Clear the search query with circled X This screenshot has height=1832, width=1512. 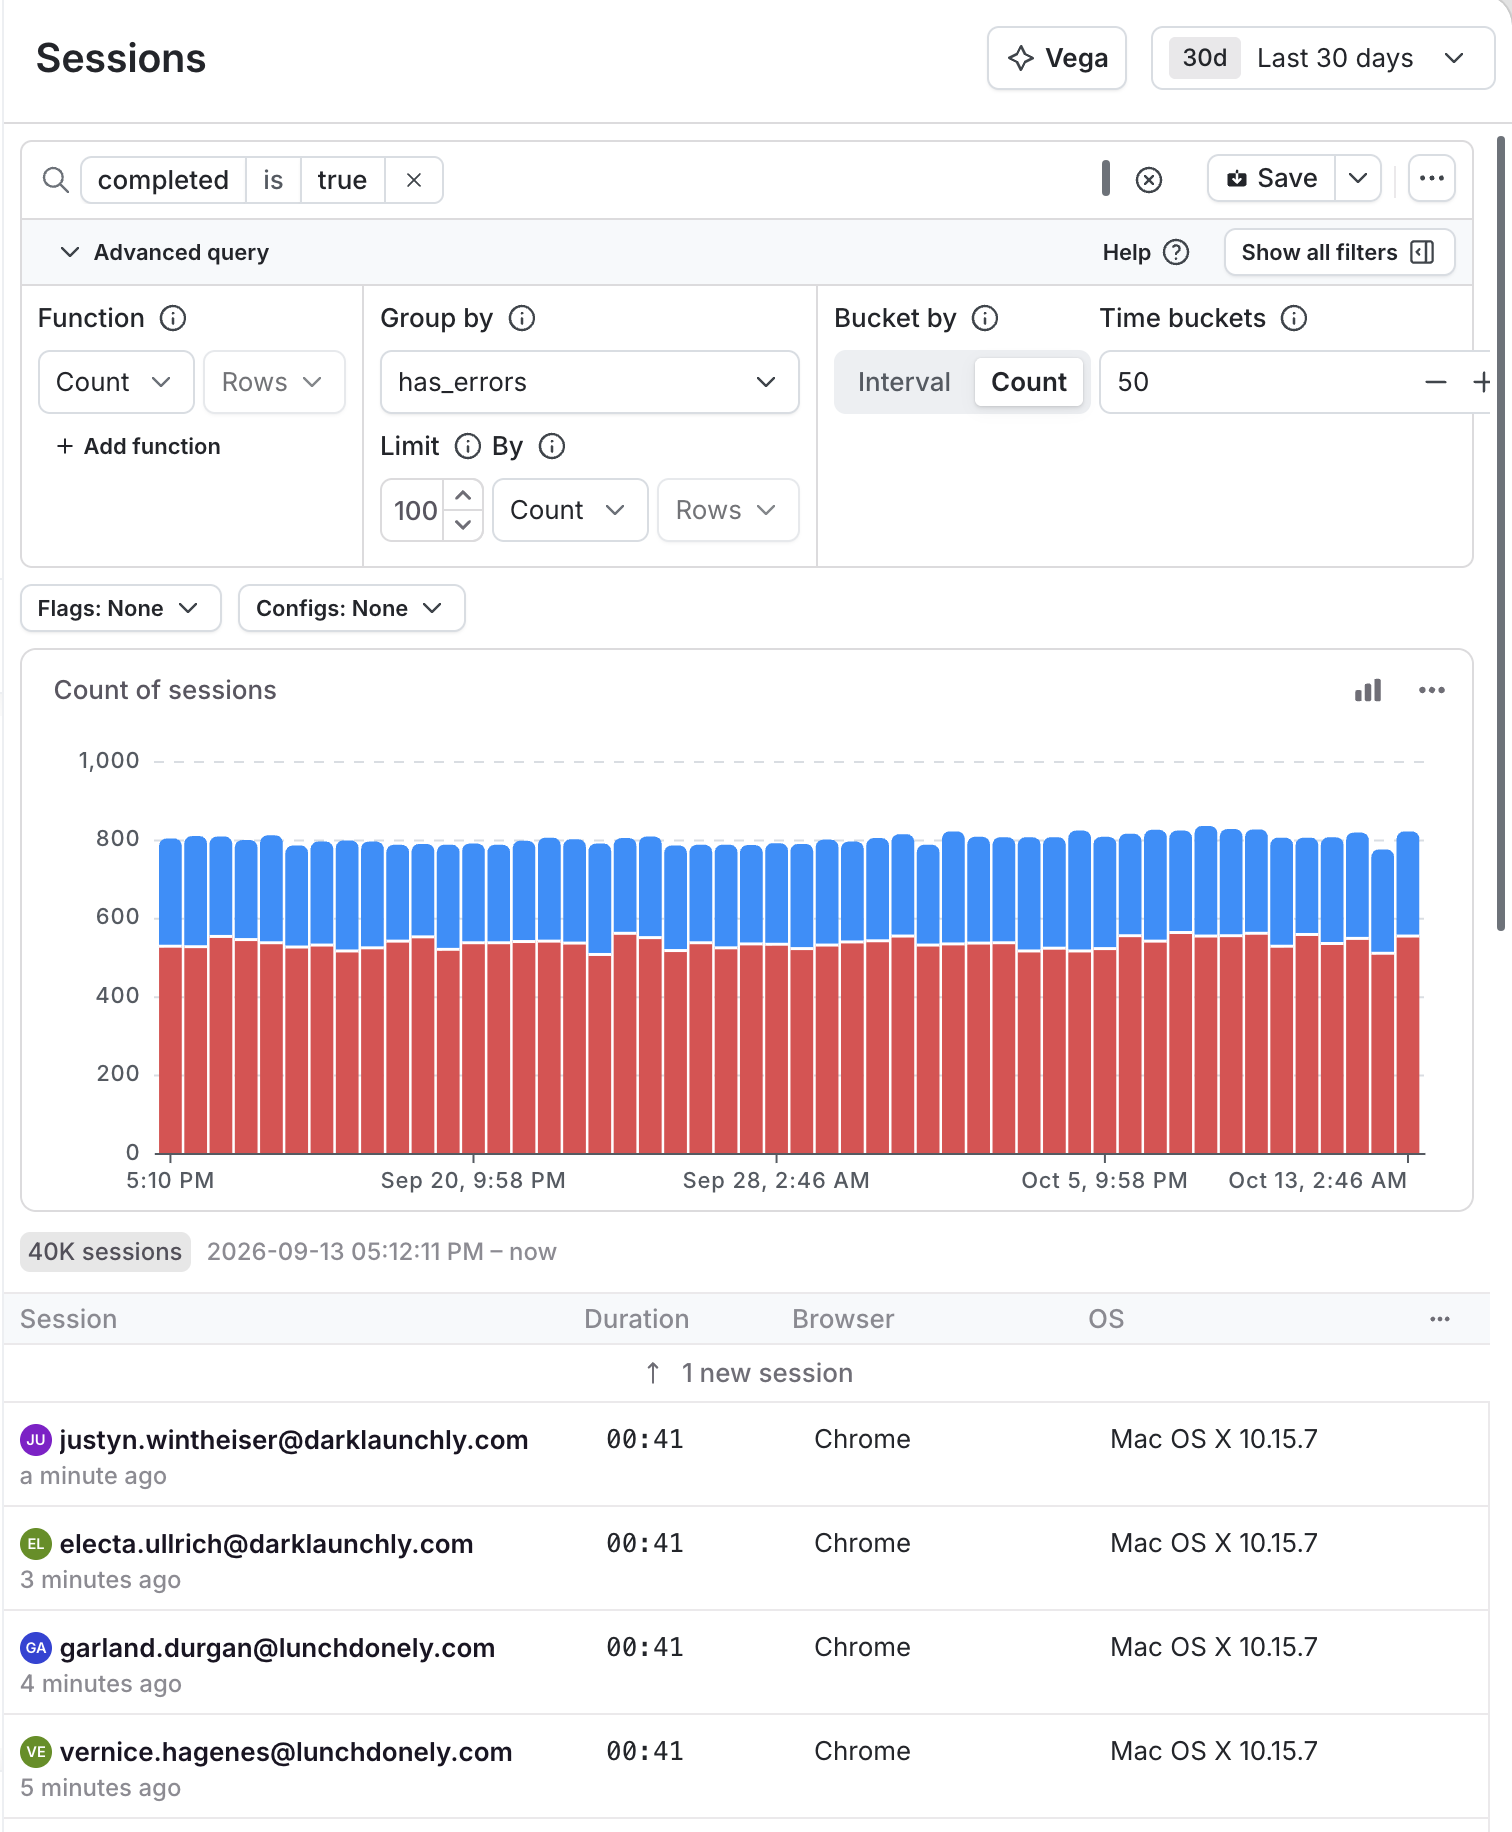click(x=1149, y=180)
